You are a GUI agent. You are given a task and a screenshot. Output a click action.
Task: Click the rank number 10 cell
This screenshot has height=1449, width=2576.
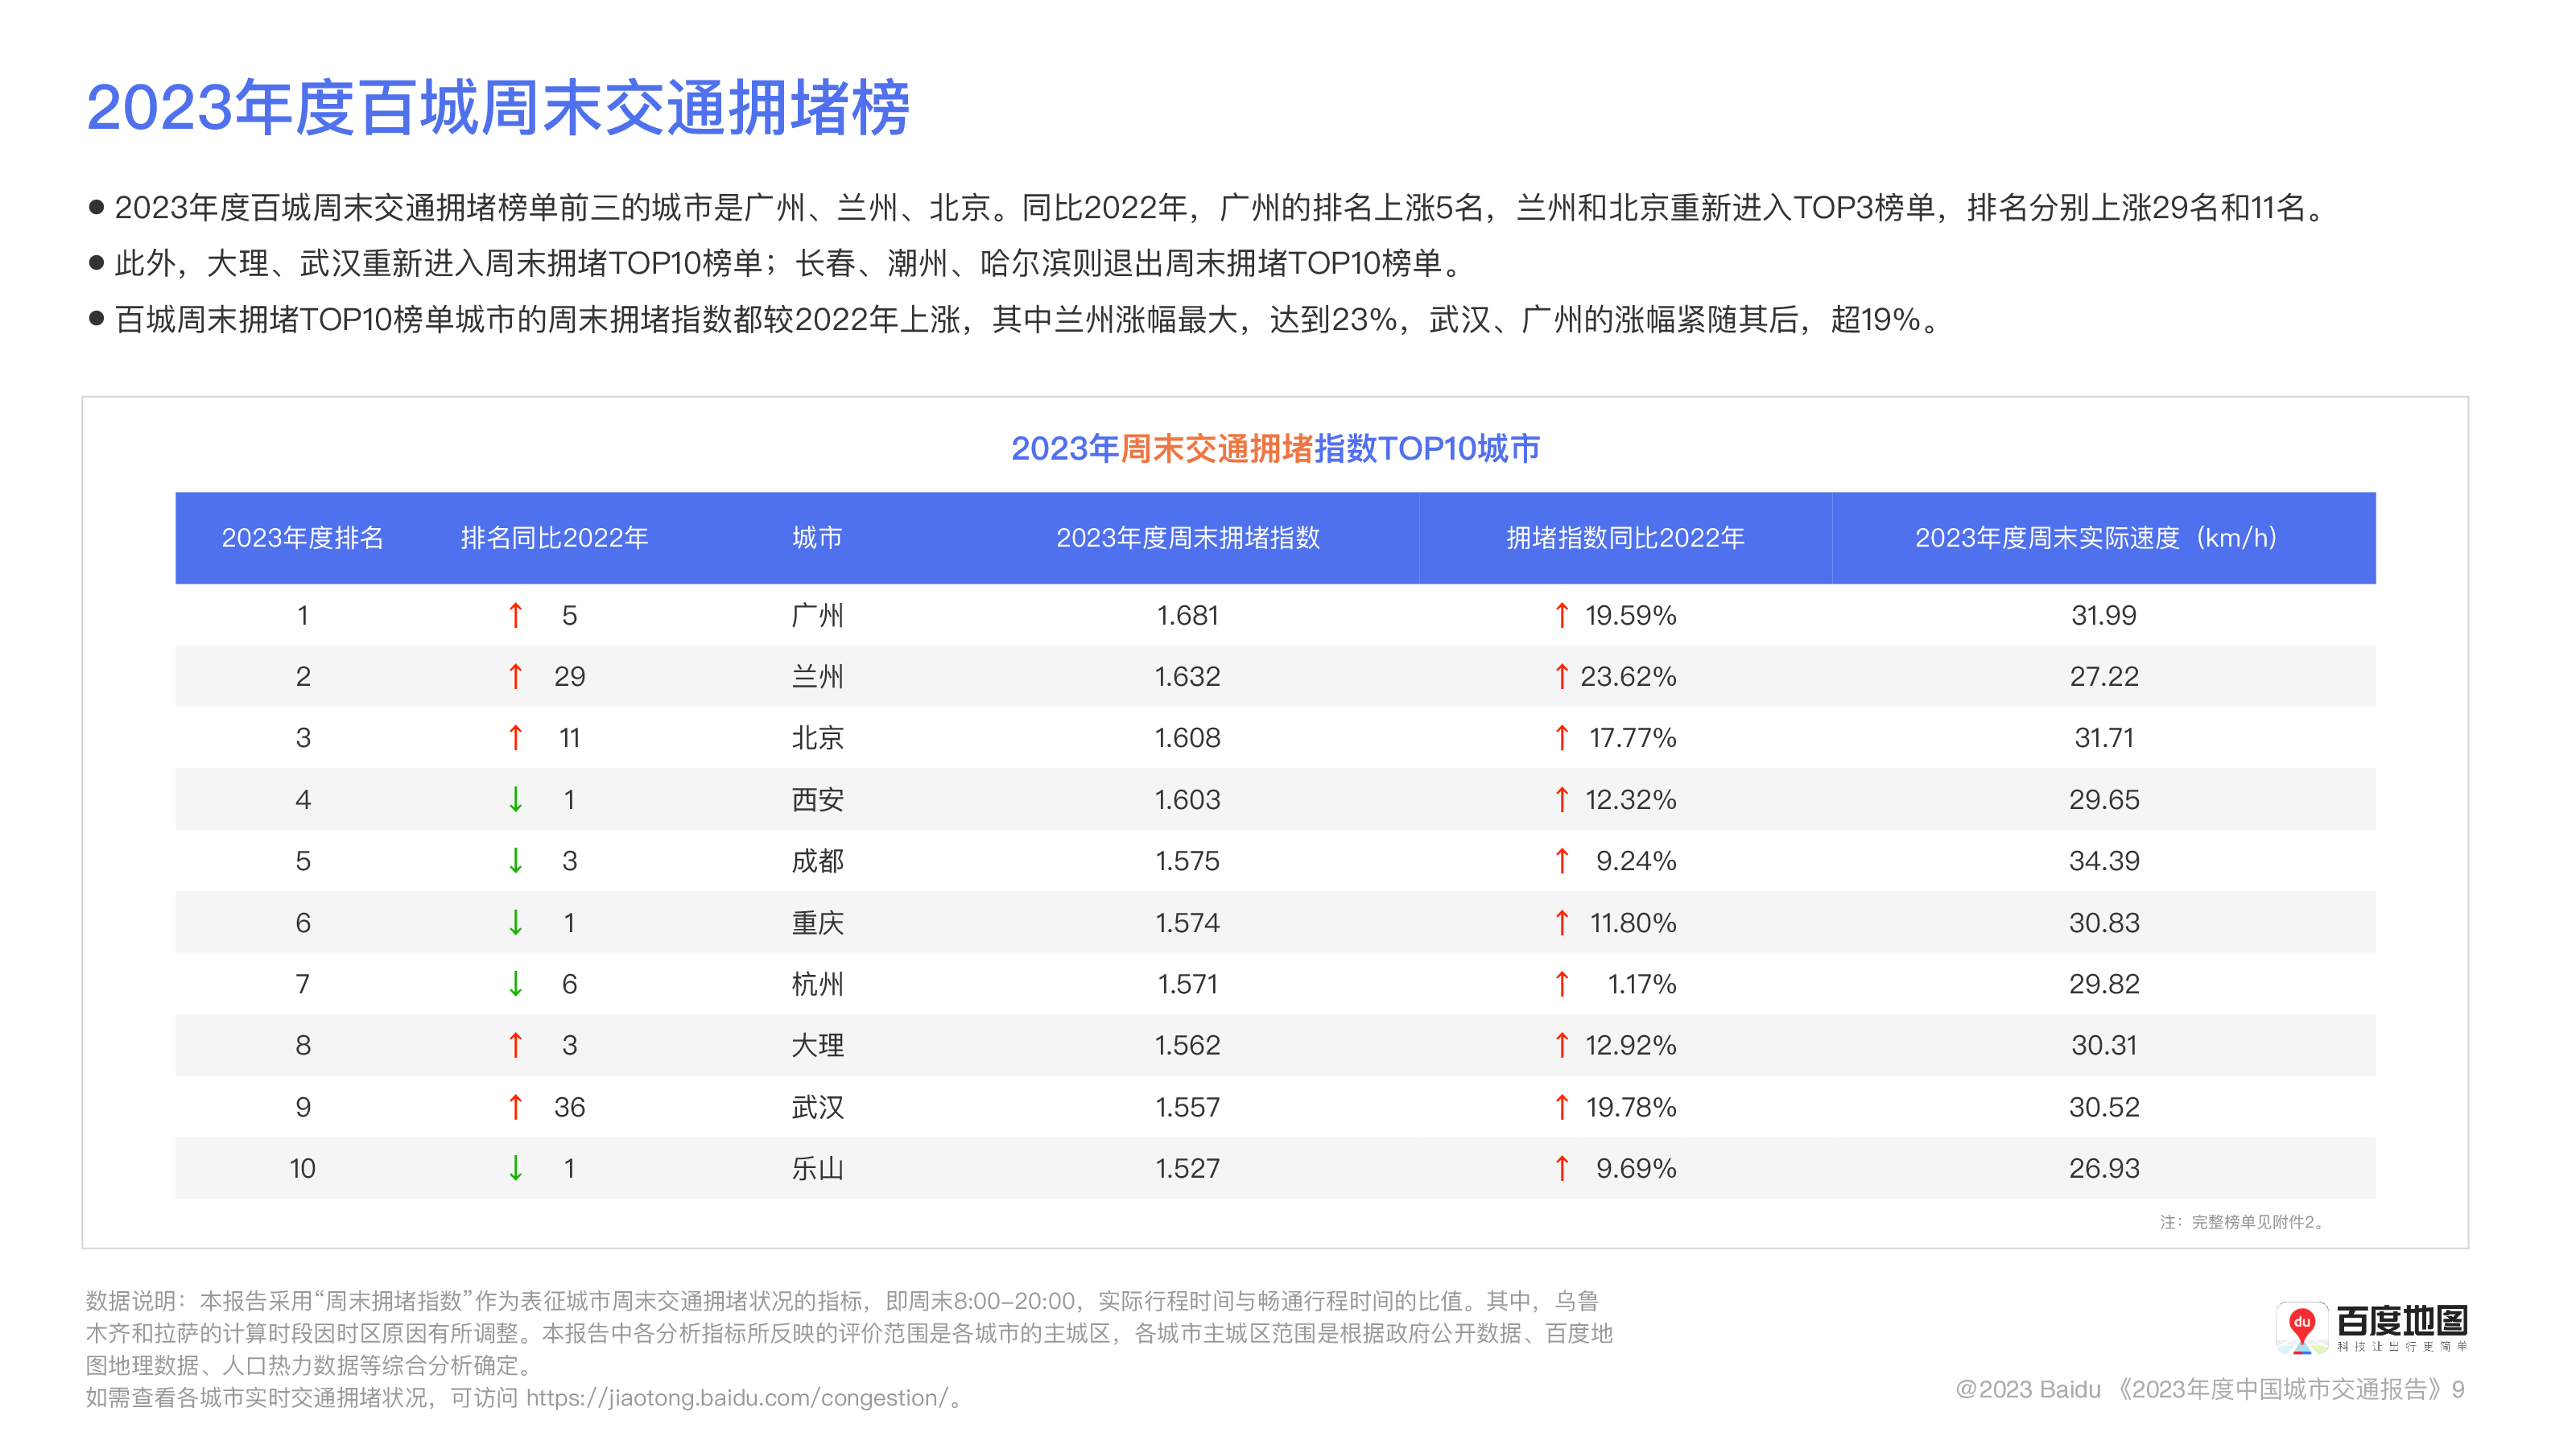click(302, 1168)
